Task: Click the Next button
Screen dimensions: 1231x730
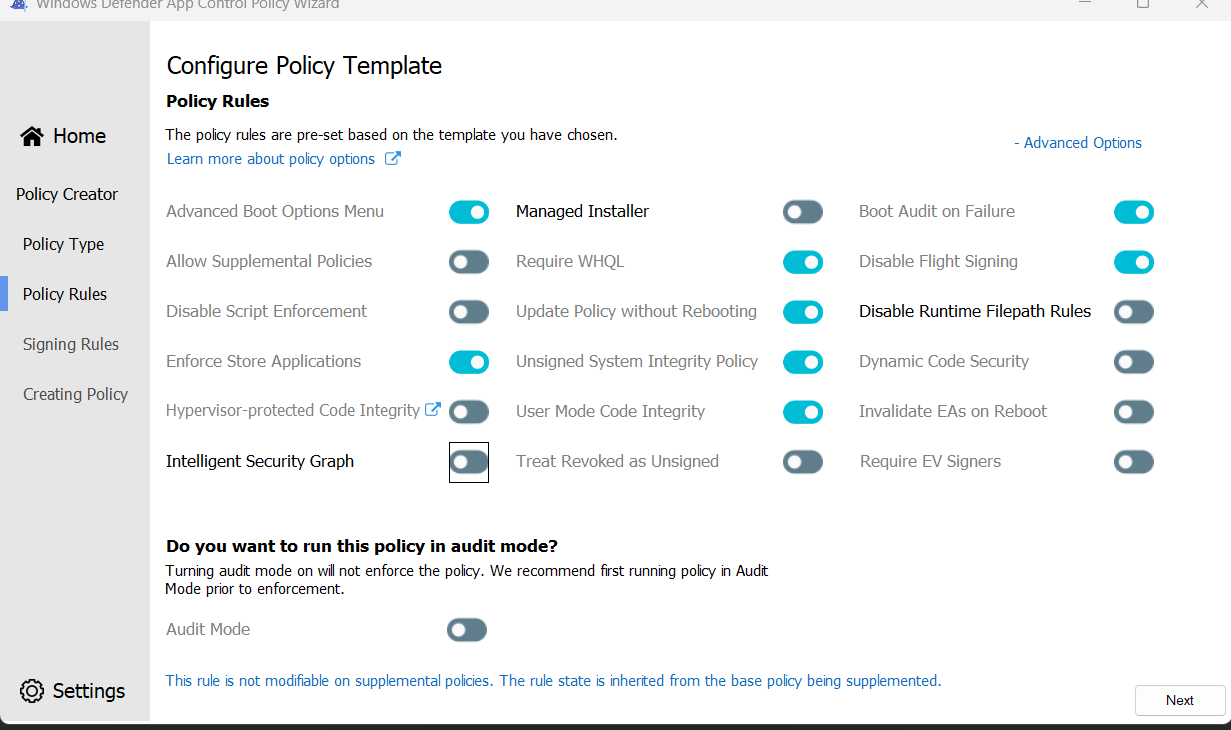Action: tap(1180, 700)
